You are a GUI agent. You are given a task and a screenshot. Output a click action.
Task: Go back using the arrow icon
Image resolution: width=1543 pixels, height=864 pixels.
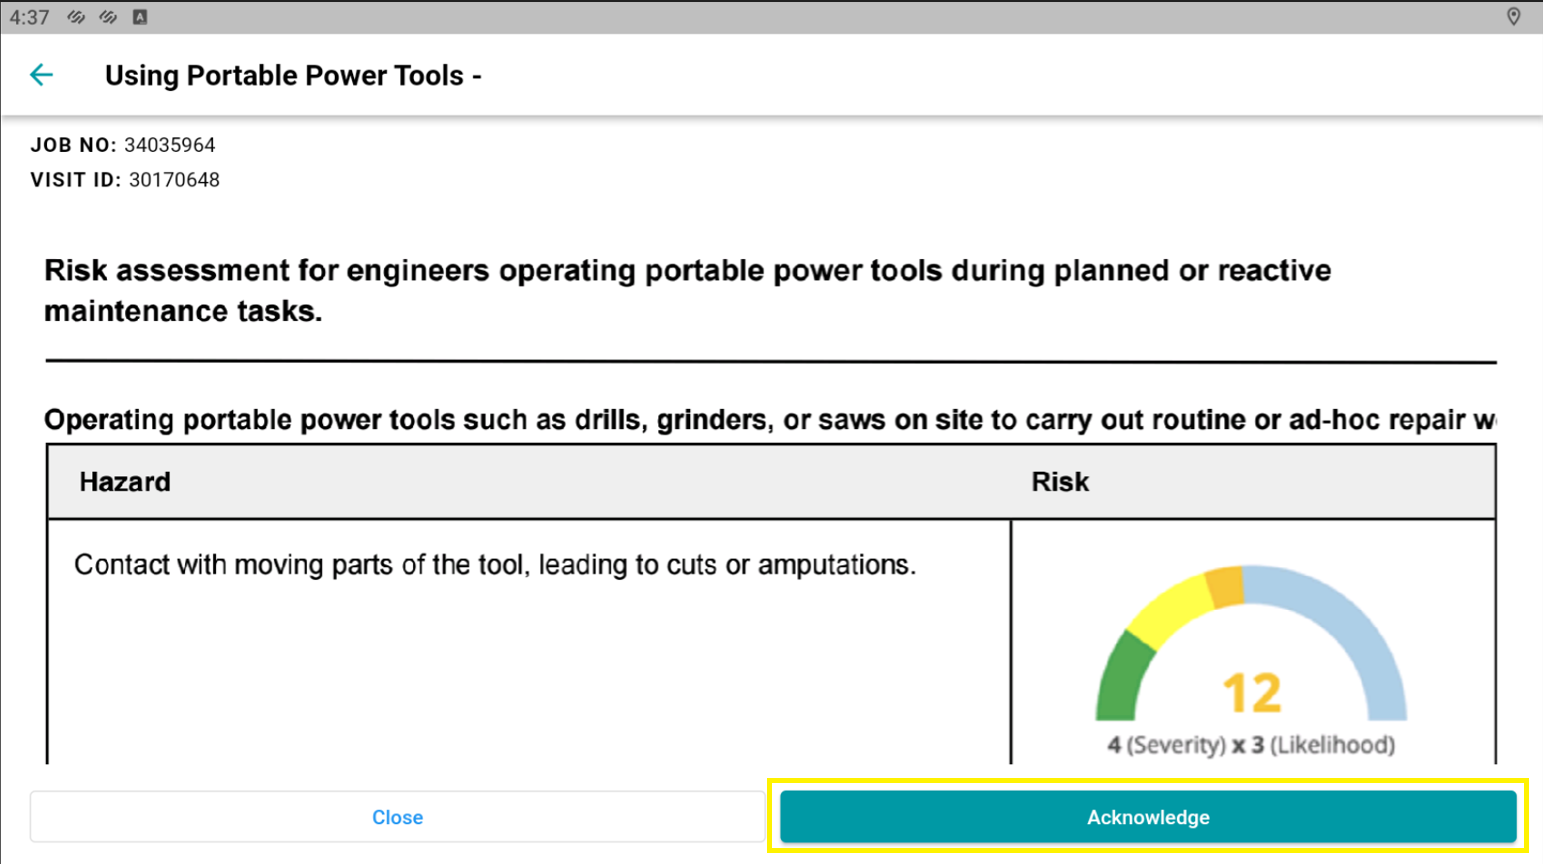click(41, 75)
